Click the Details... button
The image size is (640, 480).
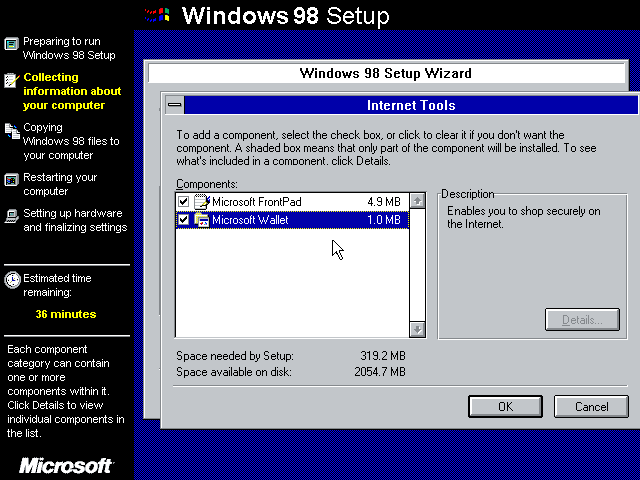[582, 320]
